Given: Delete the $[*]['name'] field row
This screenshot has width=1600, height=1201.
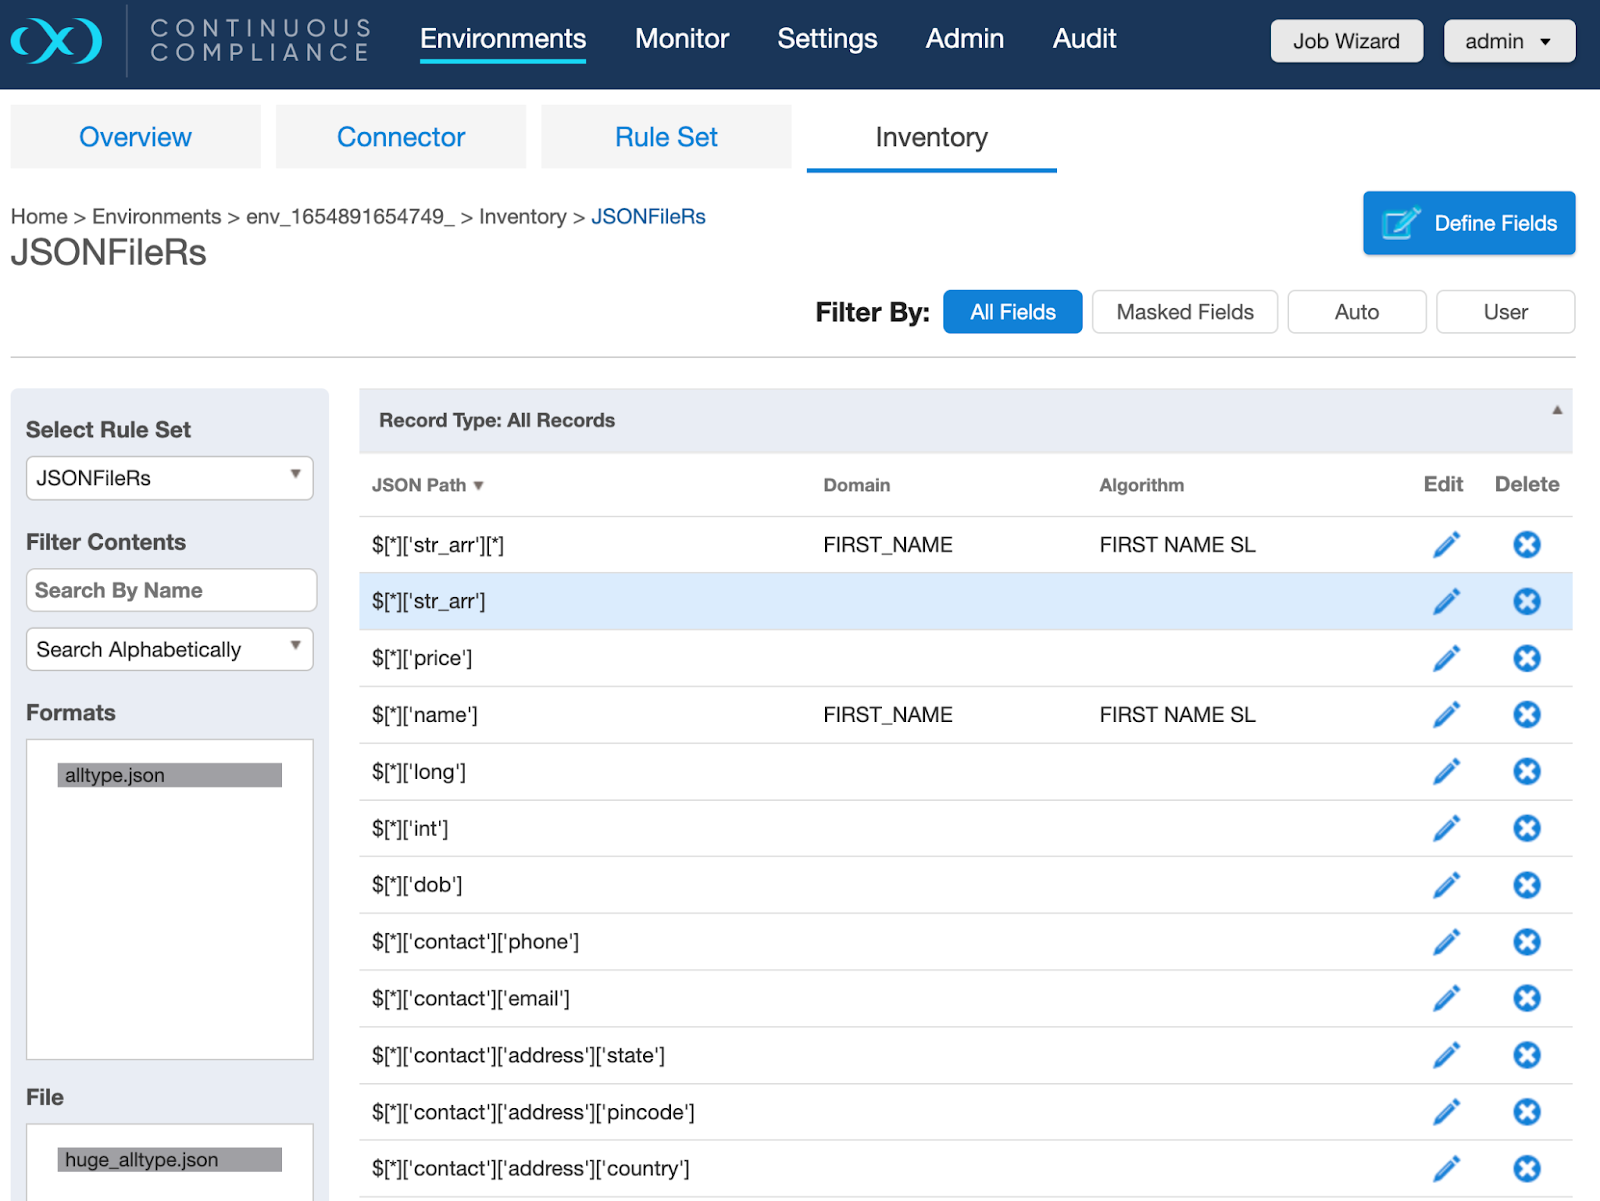Looking at the screenshot, I should pos(1526,715).
